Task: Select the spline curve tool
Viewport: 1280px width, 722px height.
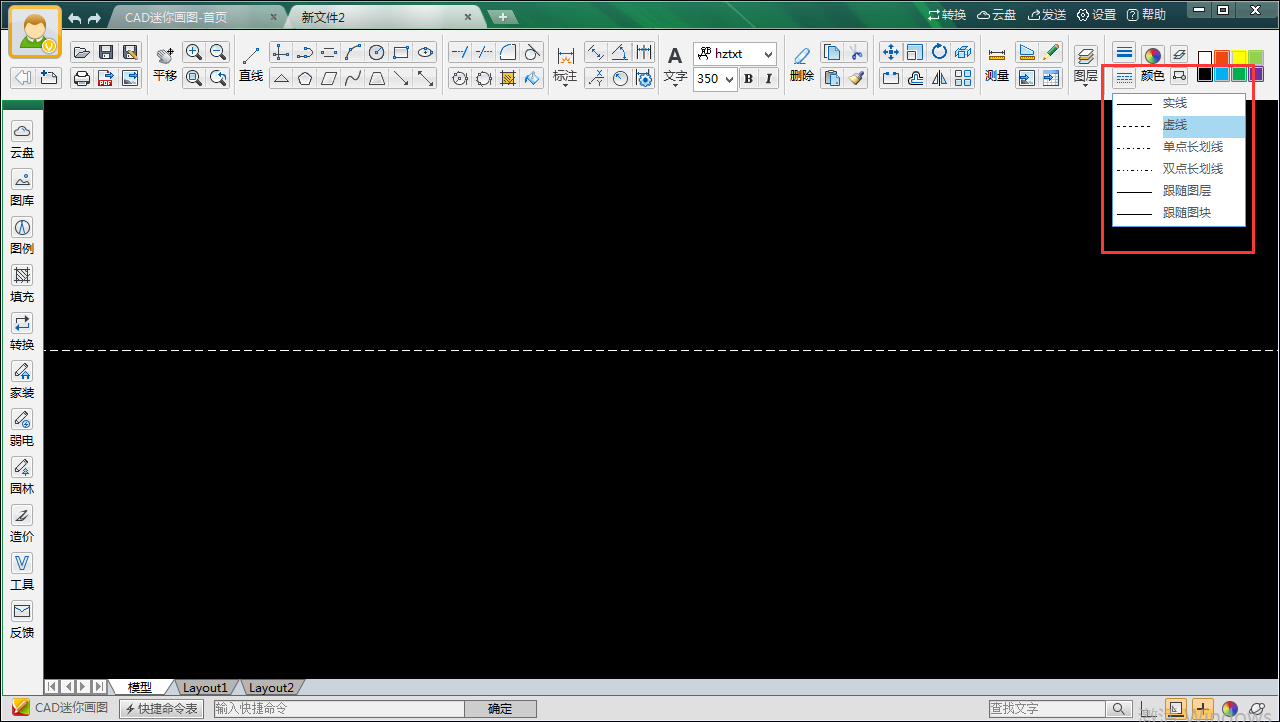Action: pos(353,78)
